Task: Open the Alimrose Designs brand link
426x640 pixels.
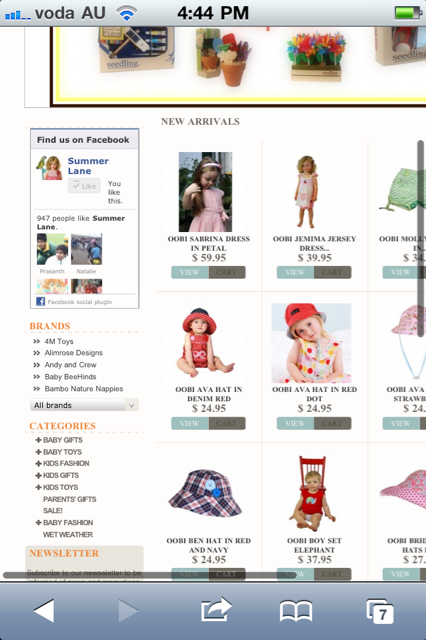Action: (x=73, y=353)
